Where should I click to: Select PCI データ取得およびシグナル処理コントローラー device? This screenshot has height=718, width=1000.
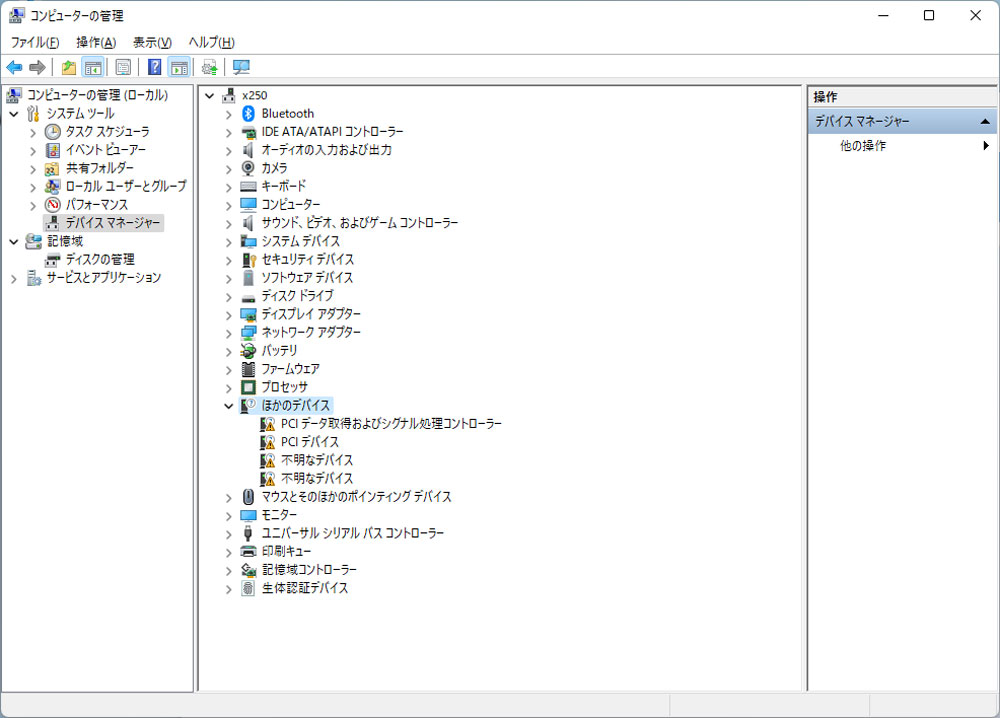pos(391,423)
